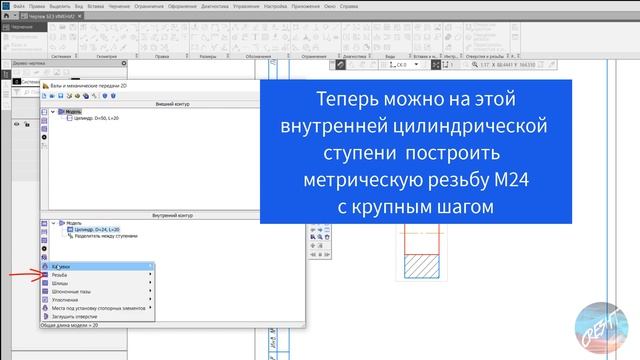Select Места под установку стопорных элементов
Image resolution: width=640 pixels, height=360 pixels.
point(97,308)
